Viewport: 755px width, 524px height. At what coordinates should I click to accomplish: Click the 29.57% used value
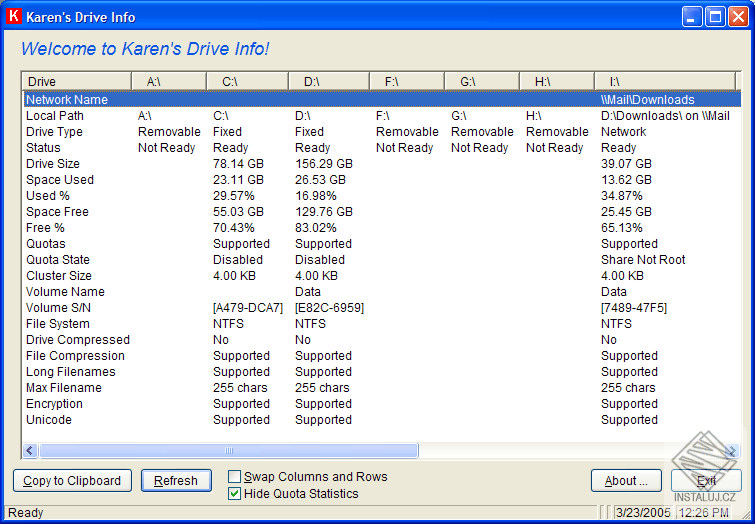coord(234,196)
